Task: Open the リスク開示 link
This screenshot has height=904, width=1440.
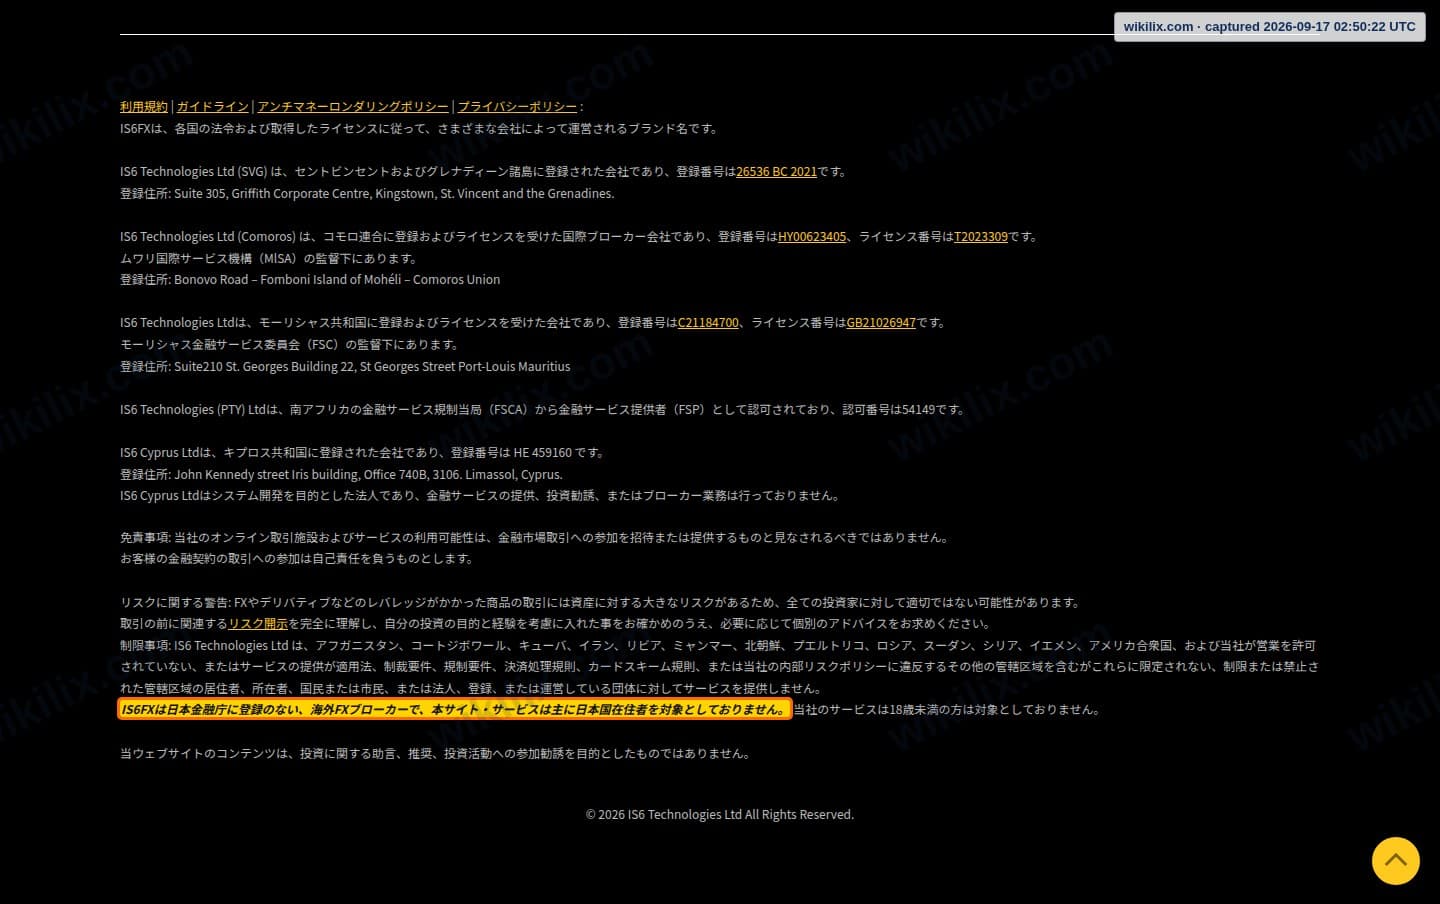Action: pos(258,624)
